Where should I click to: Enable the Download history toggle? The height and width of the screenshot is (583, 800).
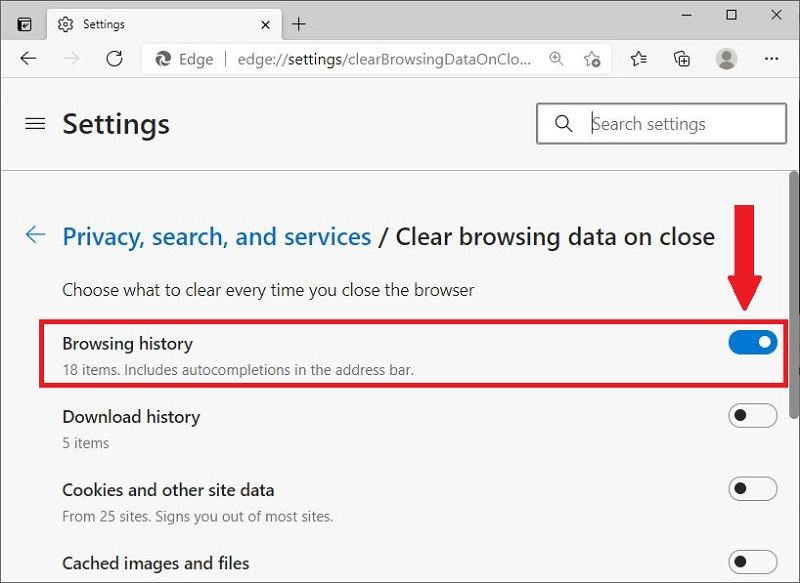[753, 415]
